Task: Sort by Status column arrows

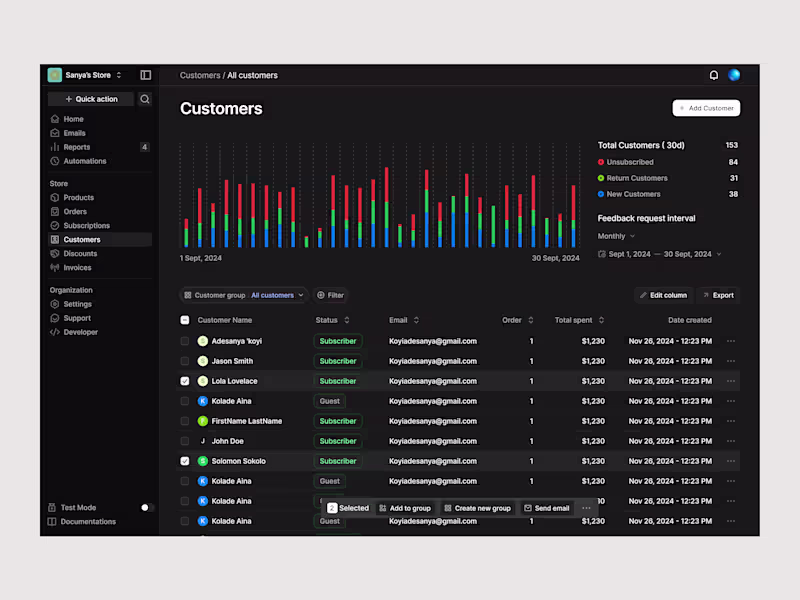Action: [x=347, y=320]
